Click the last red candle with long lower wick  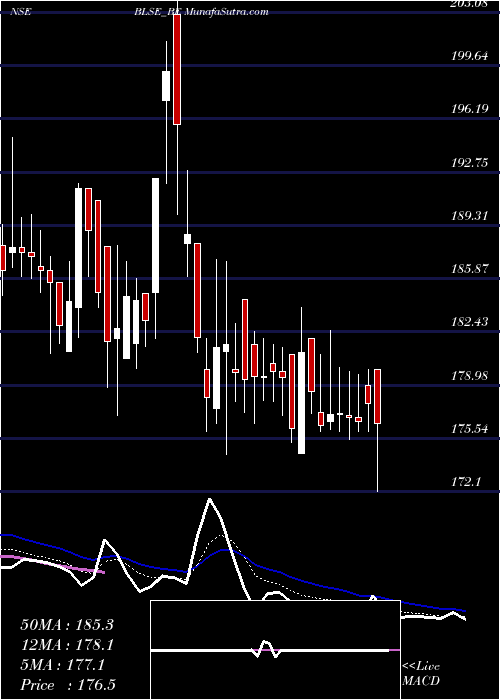378,396
